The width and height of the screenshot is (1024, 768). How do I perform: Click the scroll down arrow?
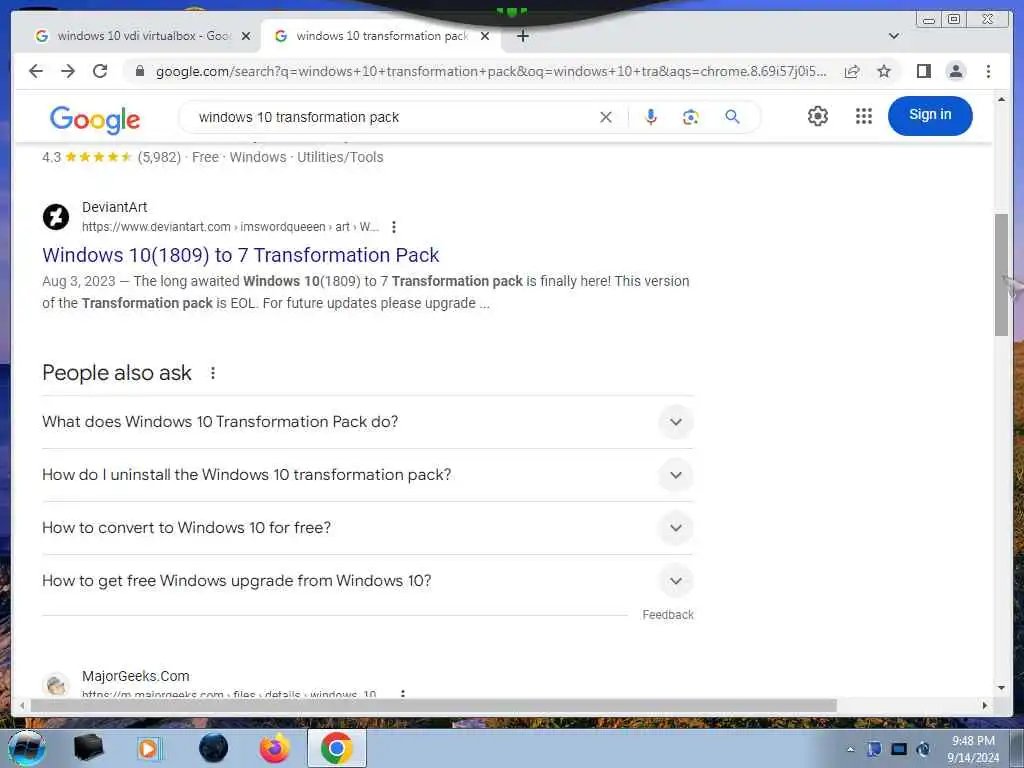tap(1001, 688)
